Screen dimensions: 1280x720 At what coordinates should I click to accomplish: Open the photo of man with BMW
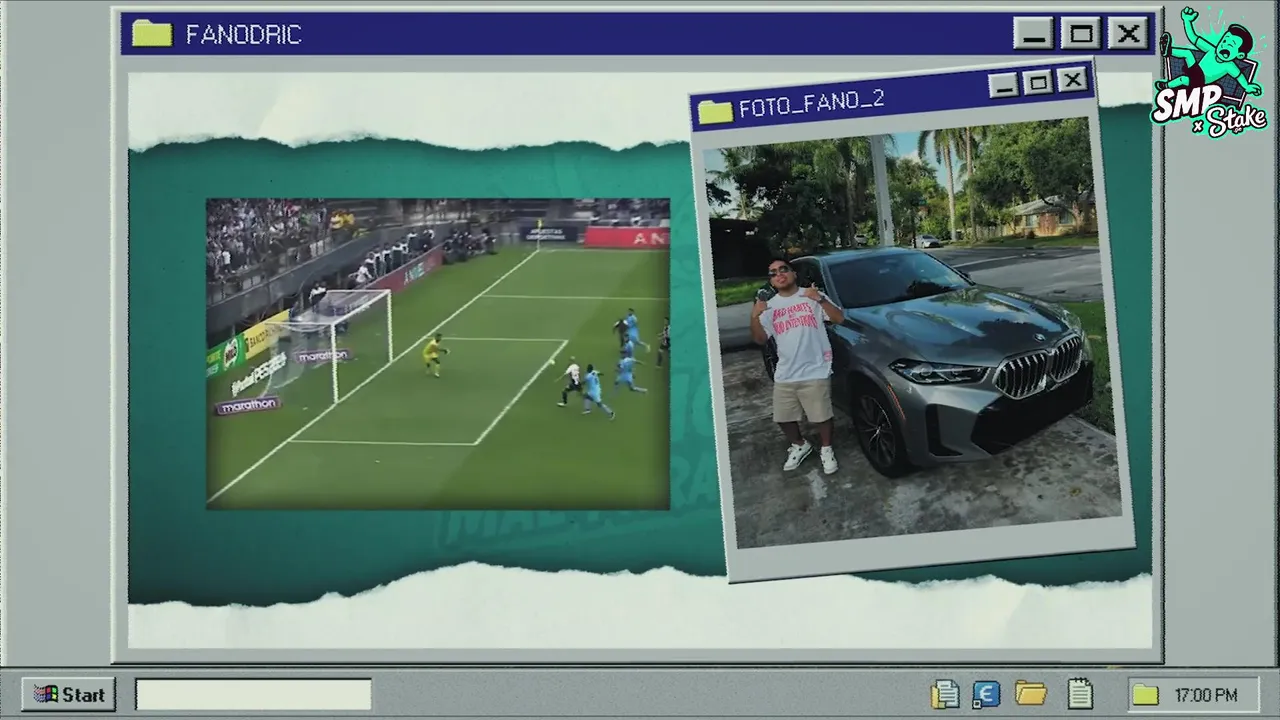click(912, 332)
